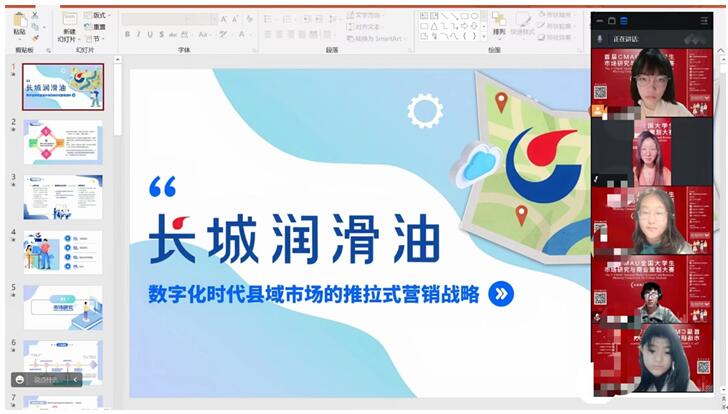This screenshot has width=728, height=414.
Task: Apply text shadow with the S icon
Action: click(161, 34)
